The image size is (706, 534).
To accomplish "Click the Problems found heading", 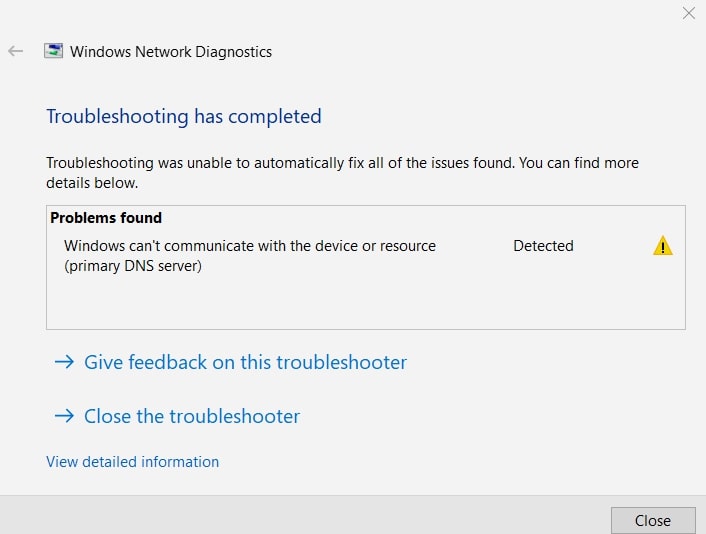I will (x=106, y=218).
